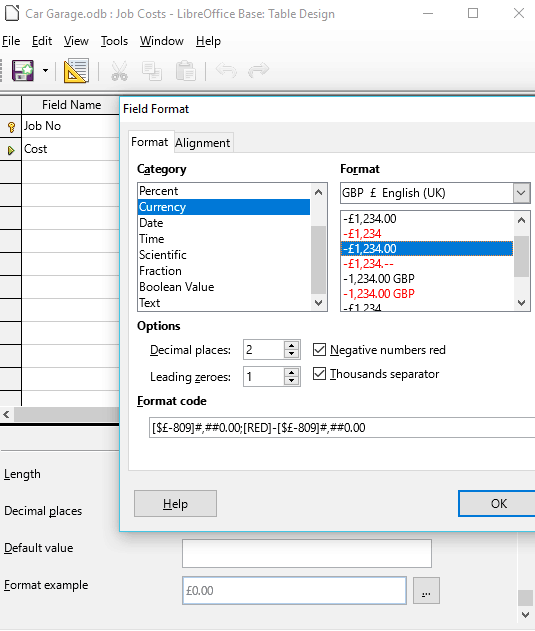Close the Table Design window
This screenshot has height=631, width=535.
518,13
